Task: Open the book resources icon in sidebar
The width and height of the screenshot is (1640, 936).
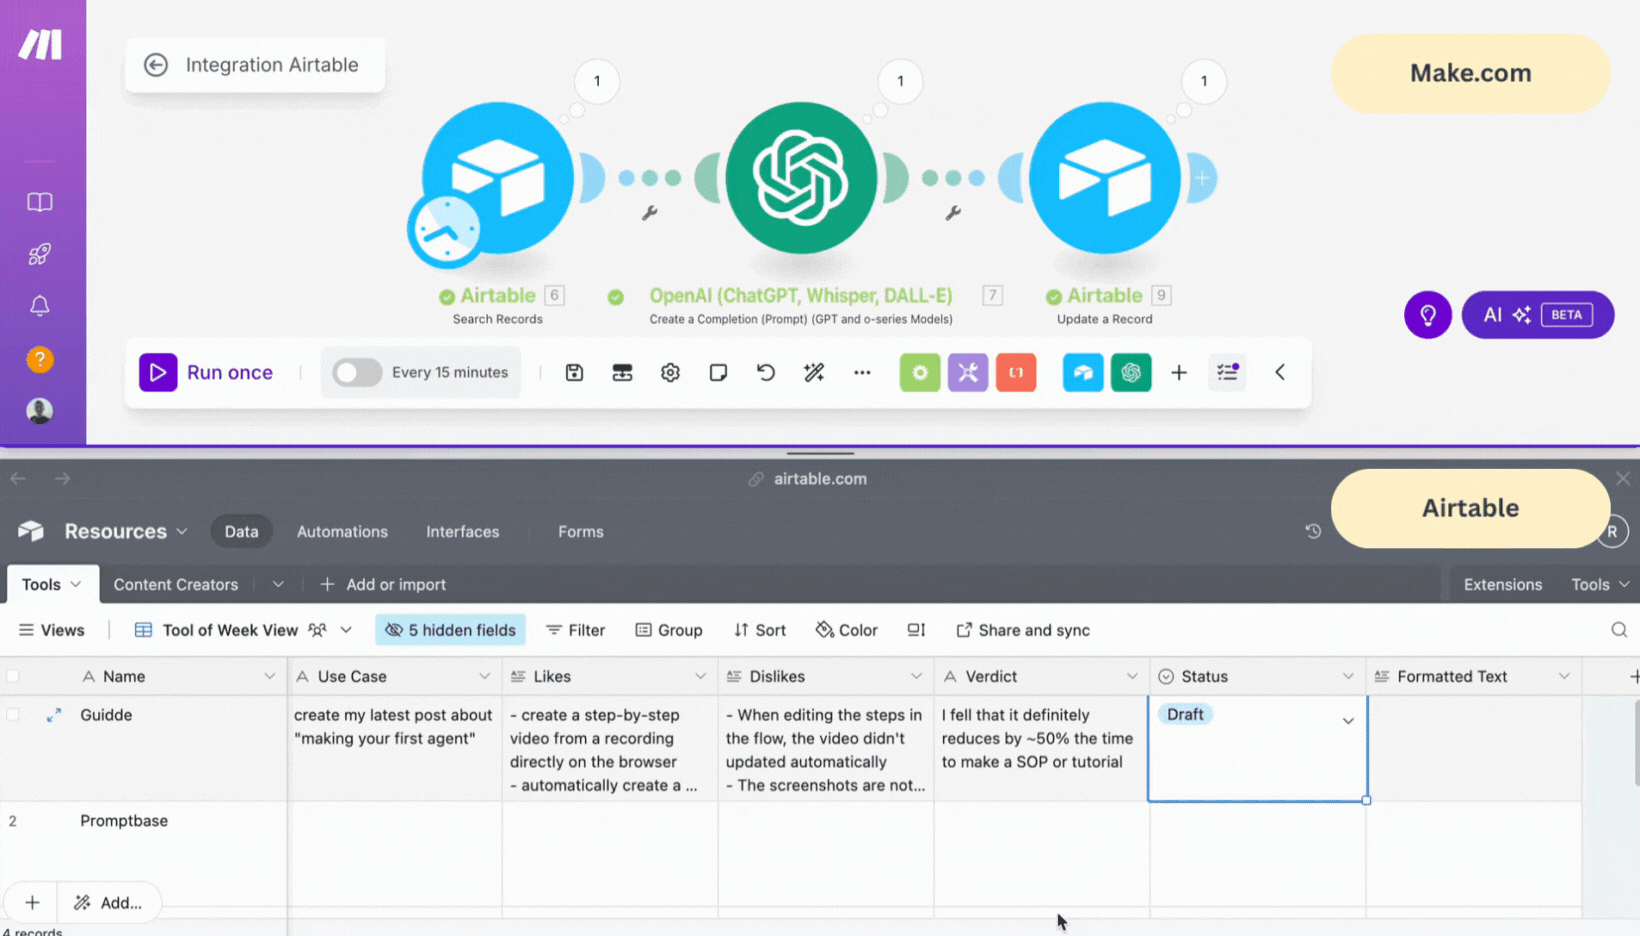Action: point(40,202)
